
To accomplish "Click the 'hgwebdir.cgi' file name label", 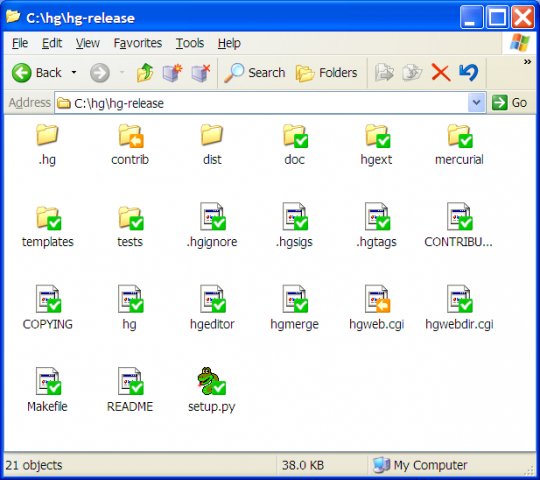I will (x=459, y=324).
